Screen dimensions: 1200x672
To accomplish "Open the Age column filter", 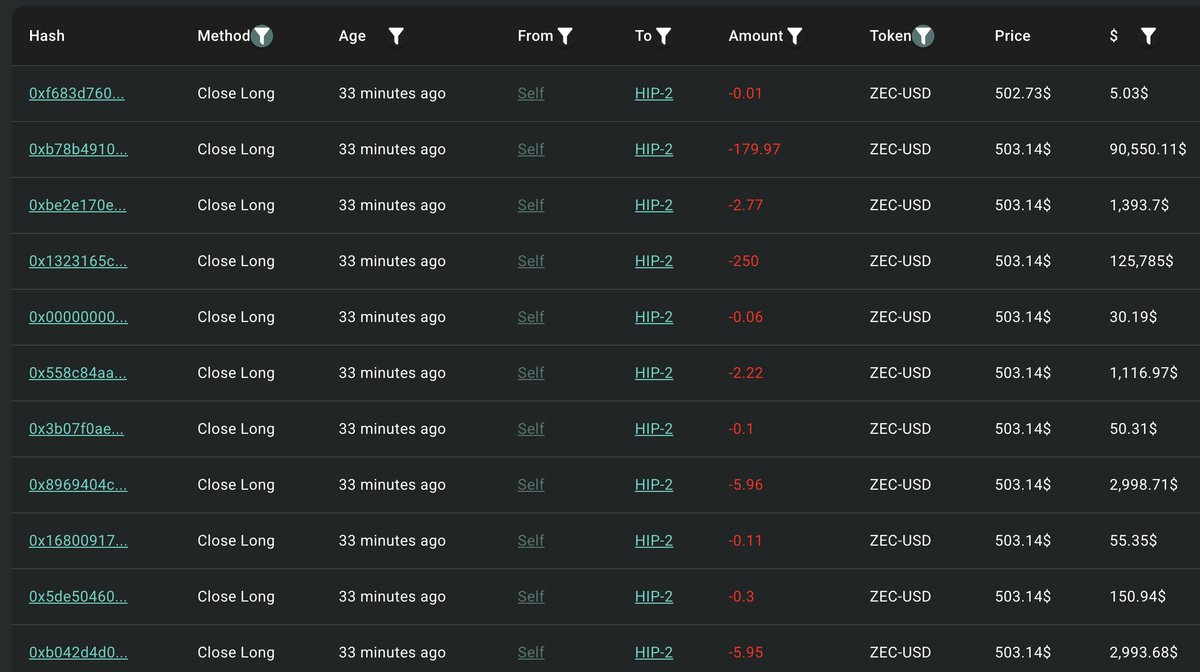I will pos(396,36).
